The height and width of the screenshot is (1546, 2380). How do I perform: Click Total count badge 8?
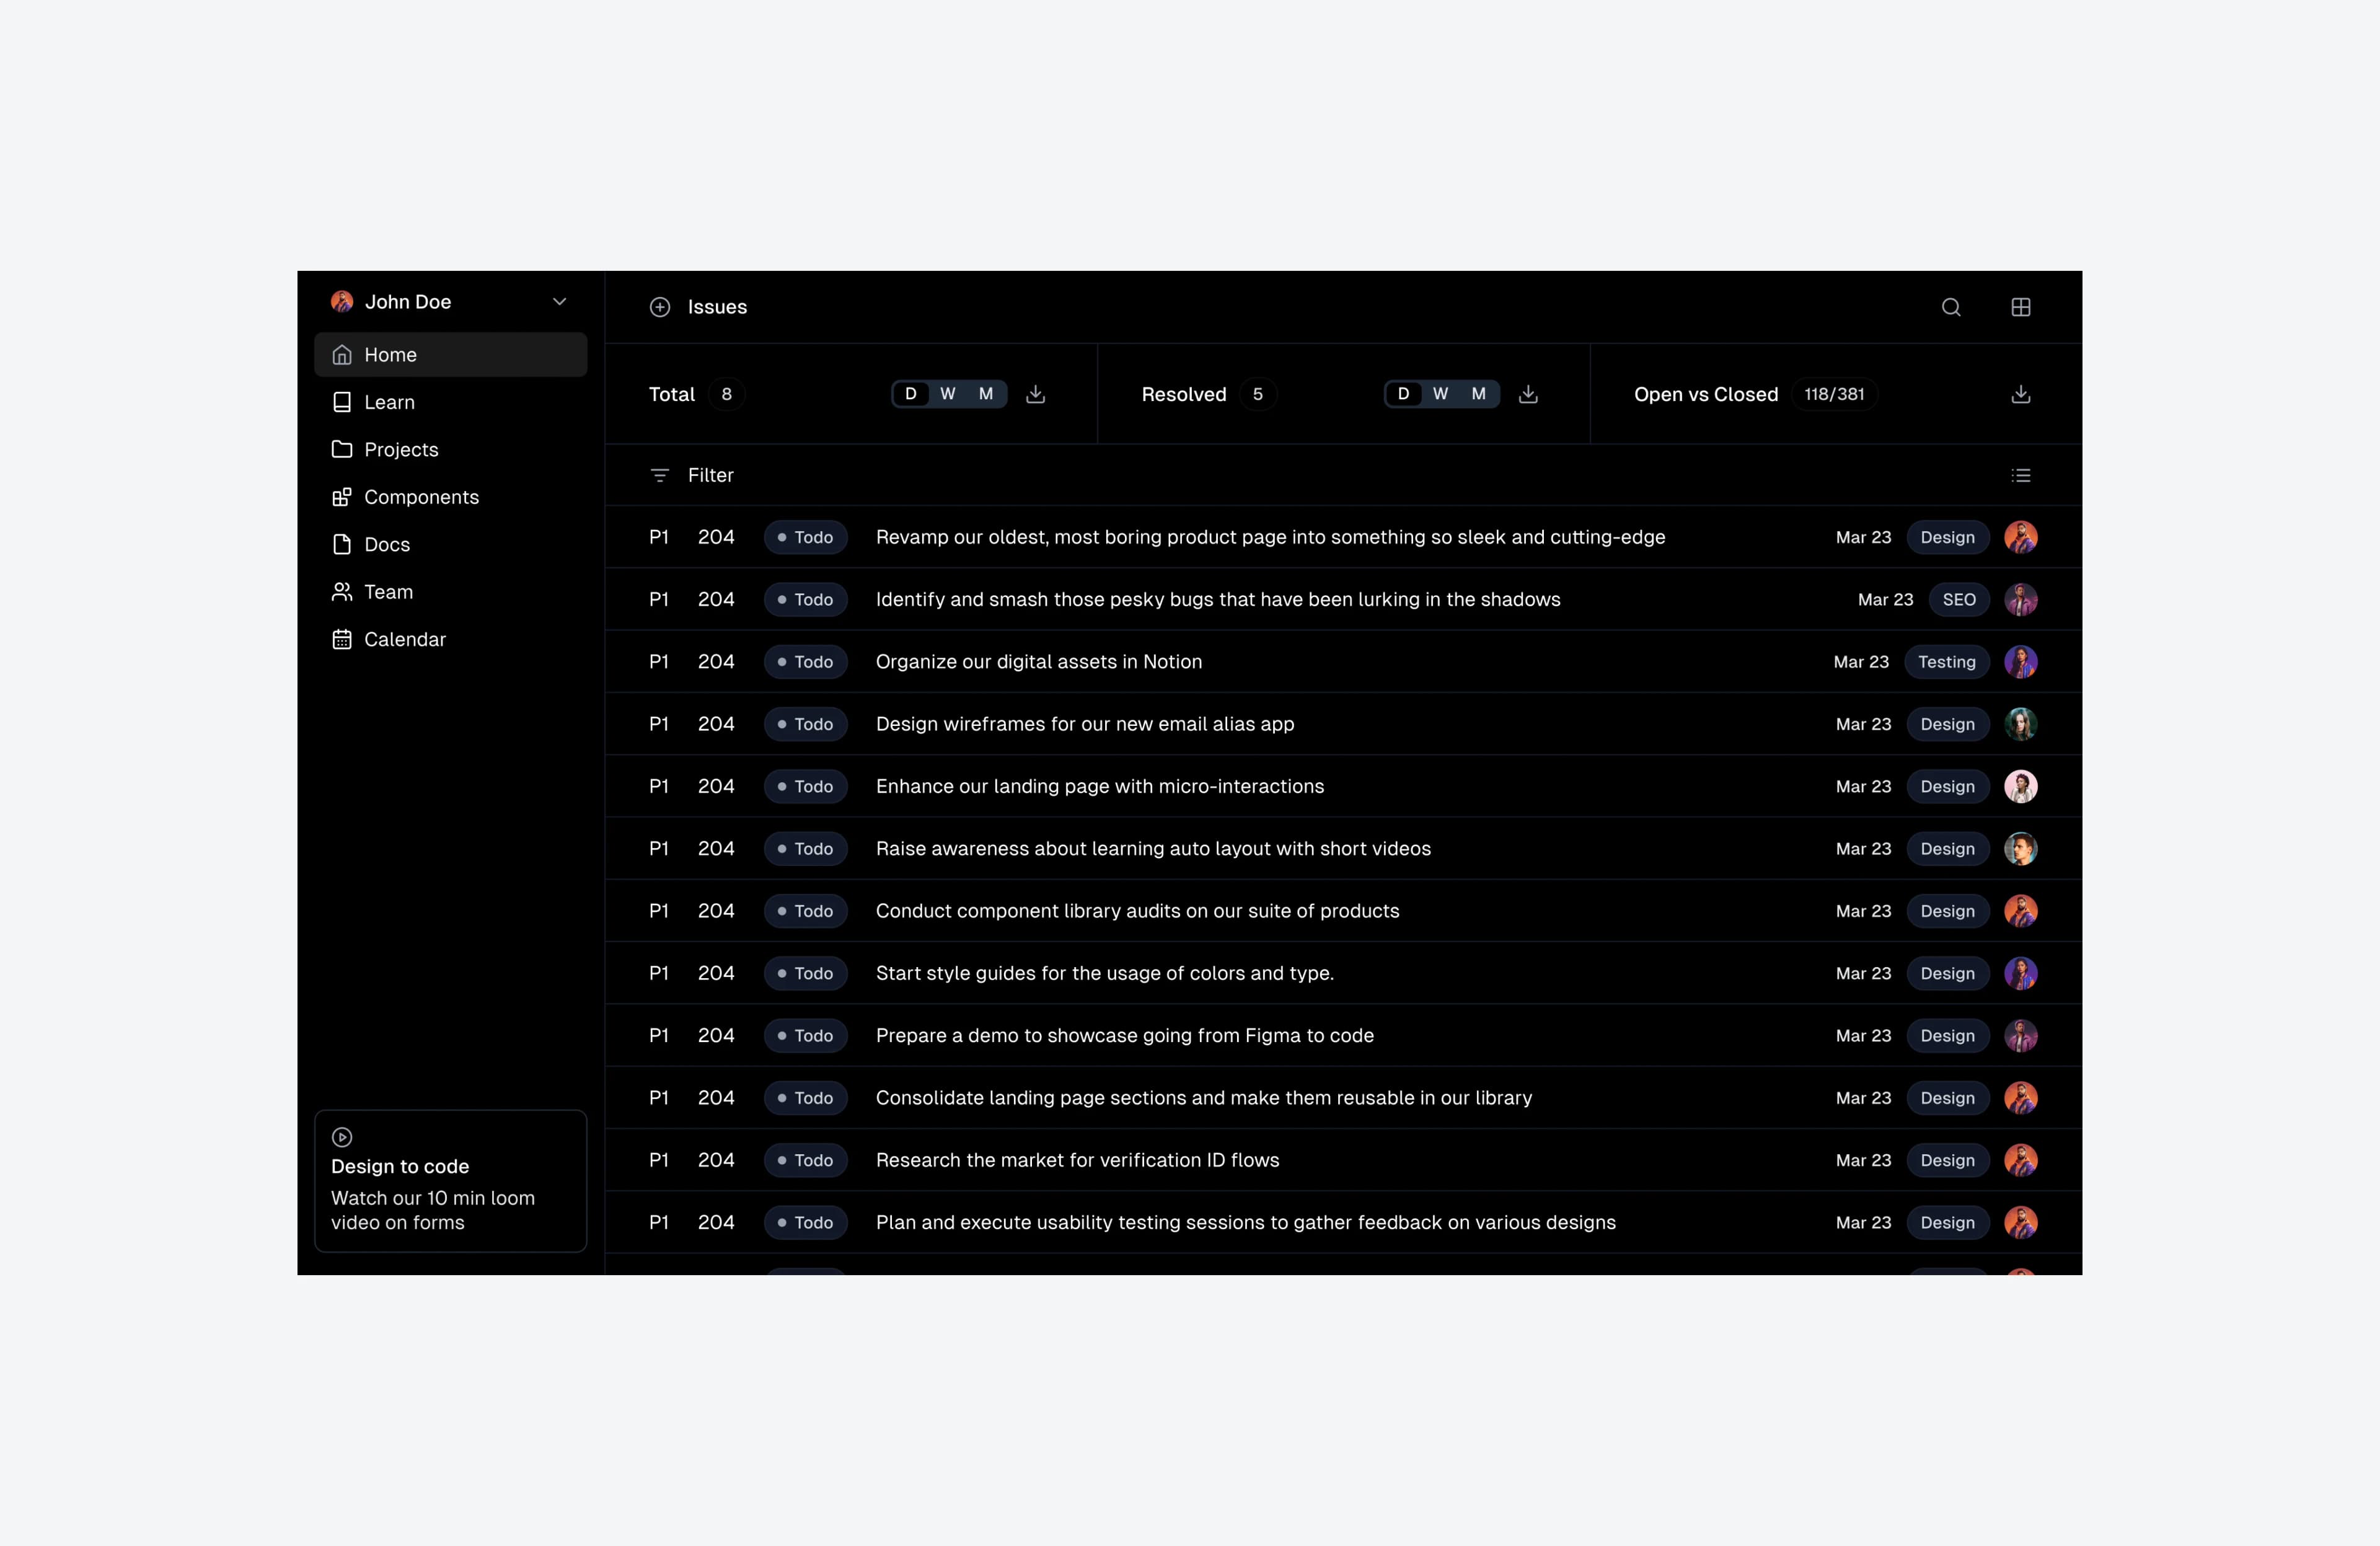pyautogui.click(x=727, y=394)
